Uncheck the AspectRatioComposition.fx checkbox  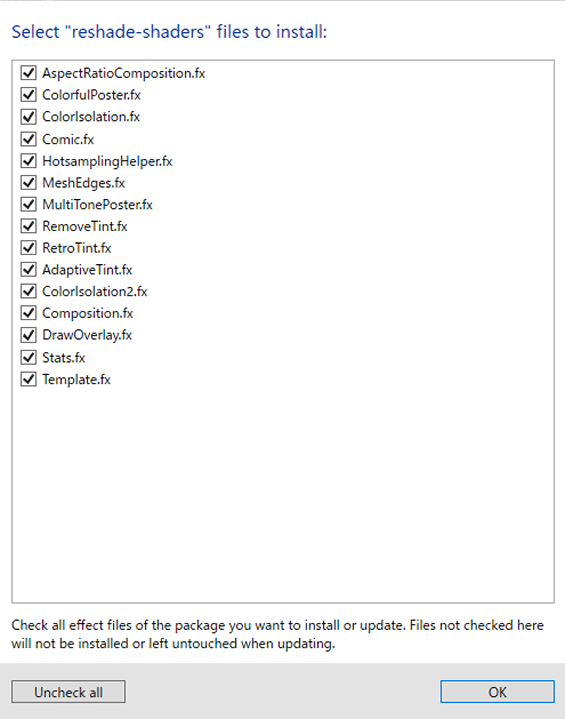(28, 73)
